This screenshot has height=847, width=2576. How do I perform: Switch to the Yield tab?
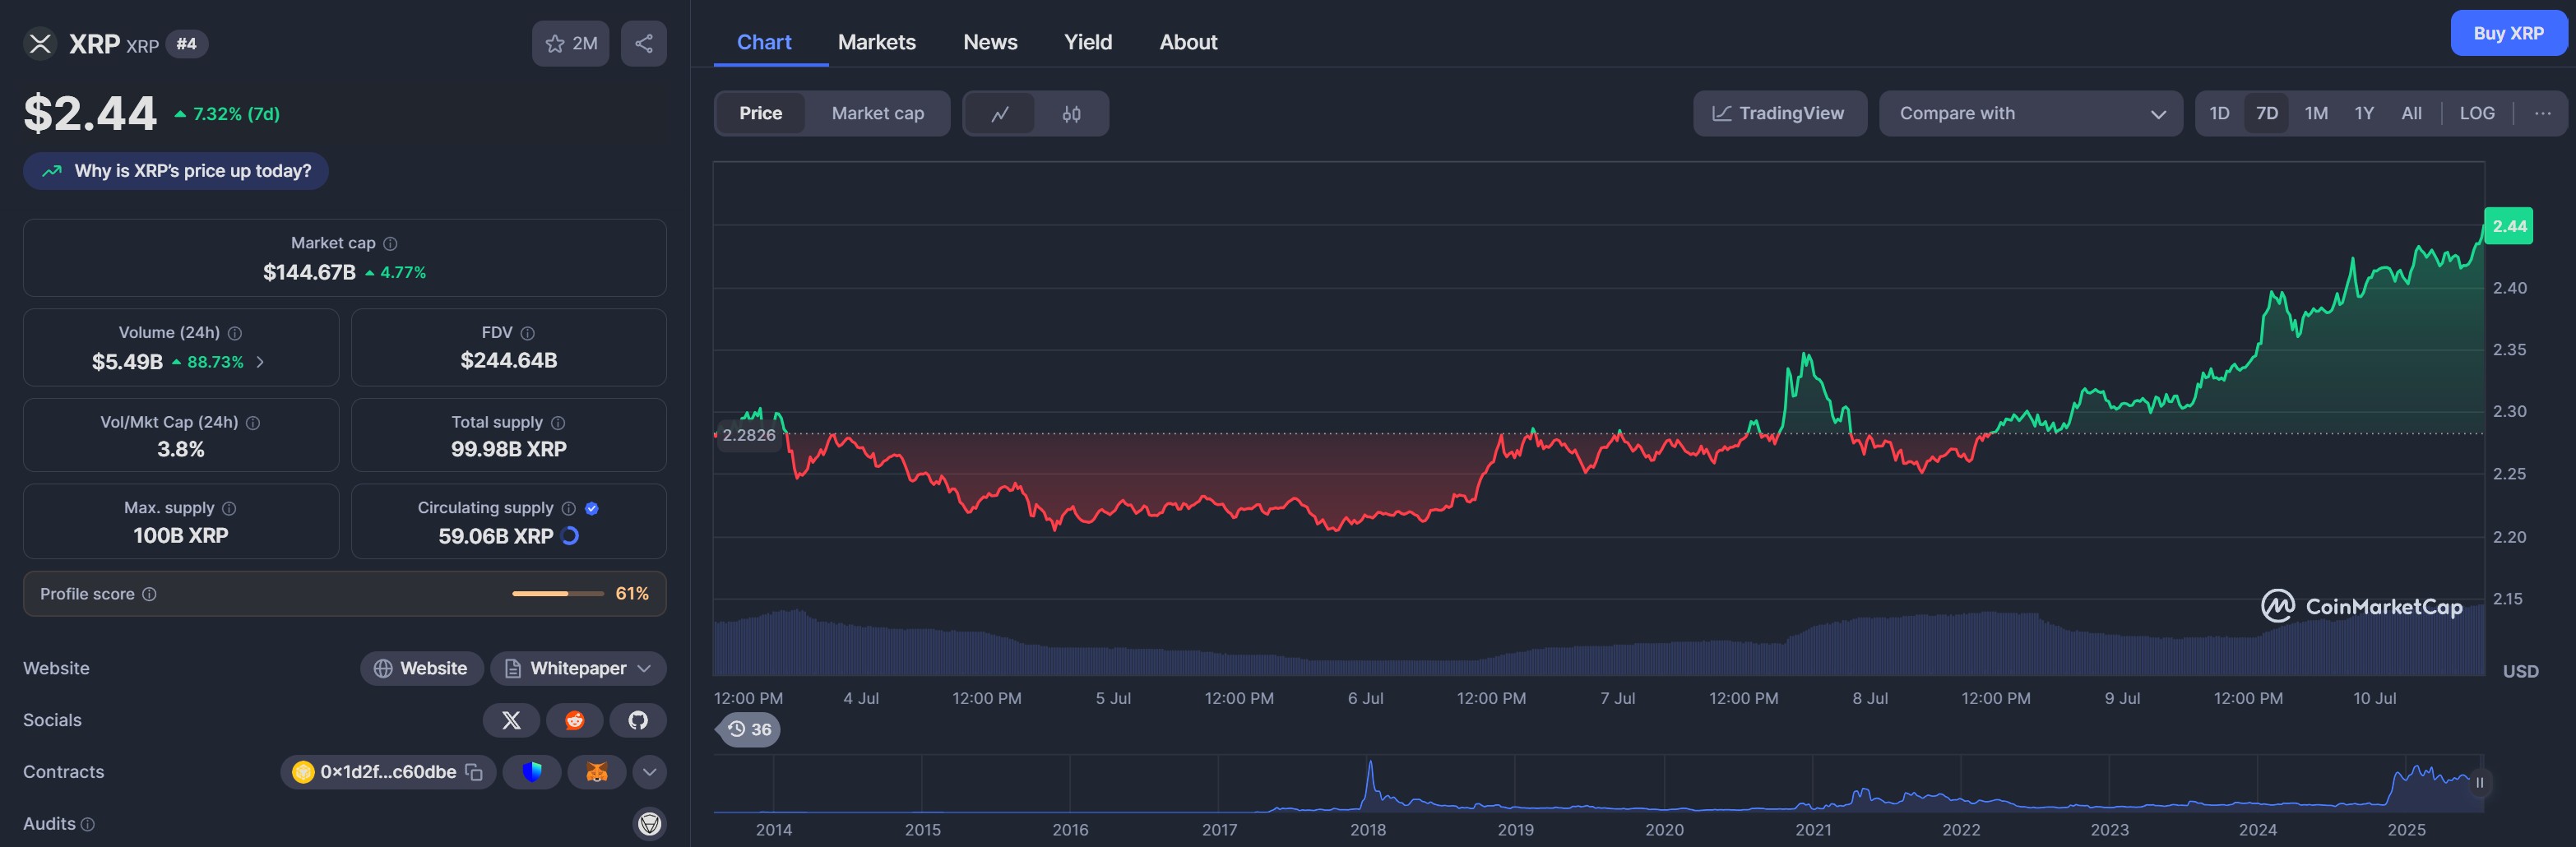(1088, 42)
